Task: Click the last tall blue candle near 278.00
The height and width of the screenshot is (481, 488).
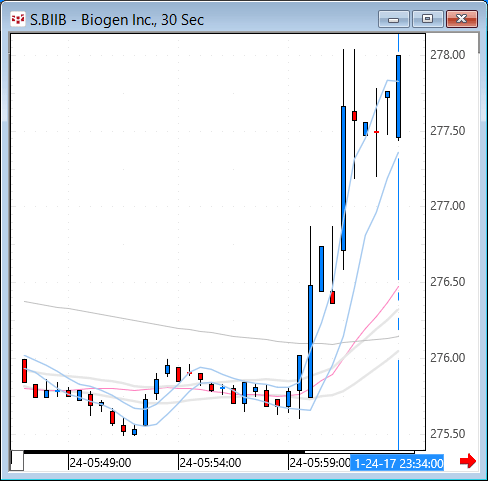Action: [398, 97]
